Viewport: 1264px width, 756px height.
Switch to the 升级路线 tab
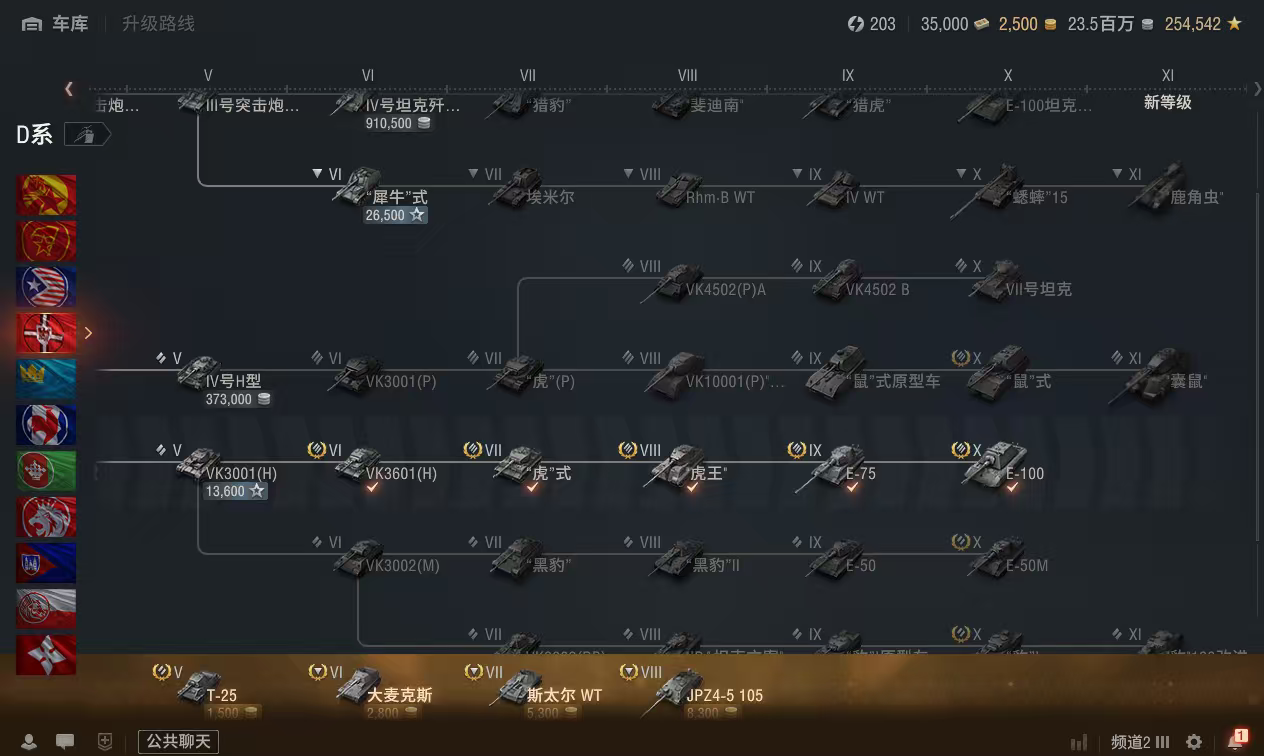click(x=158, y=24)
